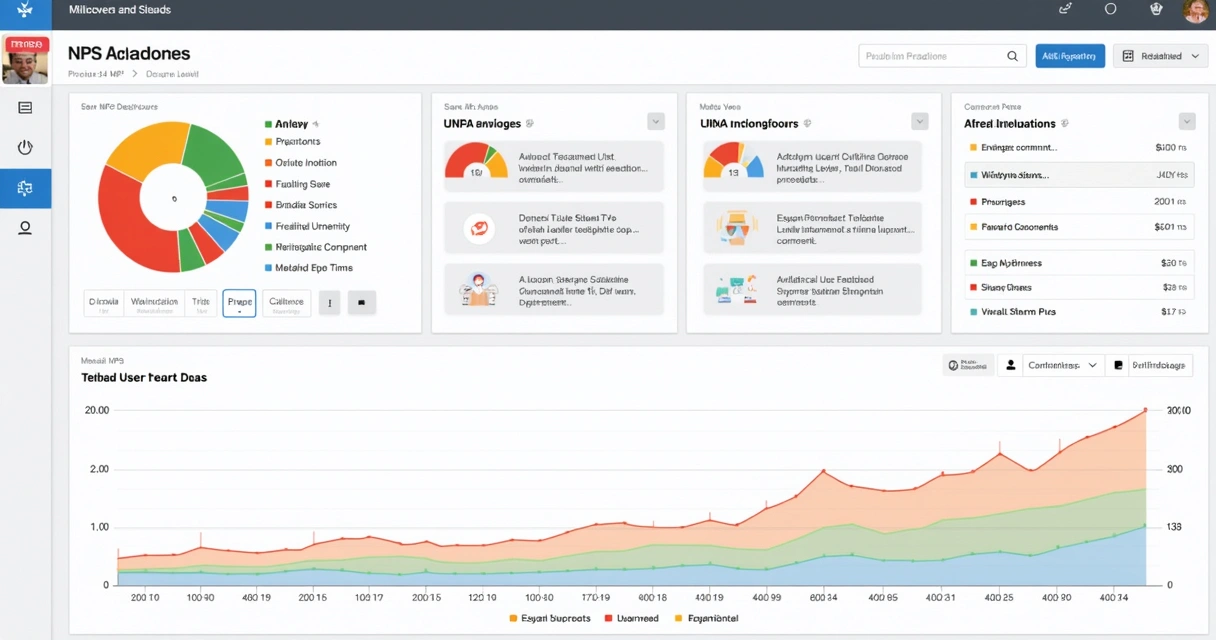Select the Calltence tab below the donut chart
Screen dimensions: 1216x640
tap(287, 303)
